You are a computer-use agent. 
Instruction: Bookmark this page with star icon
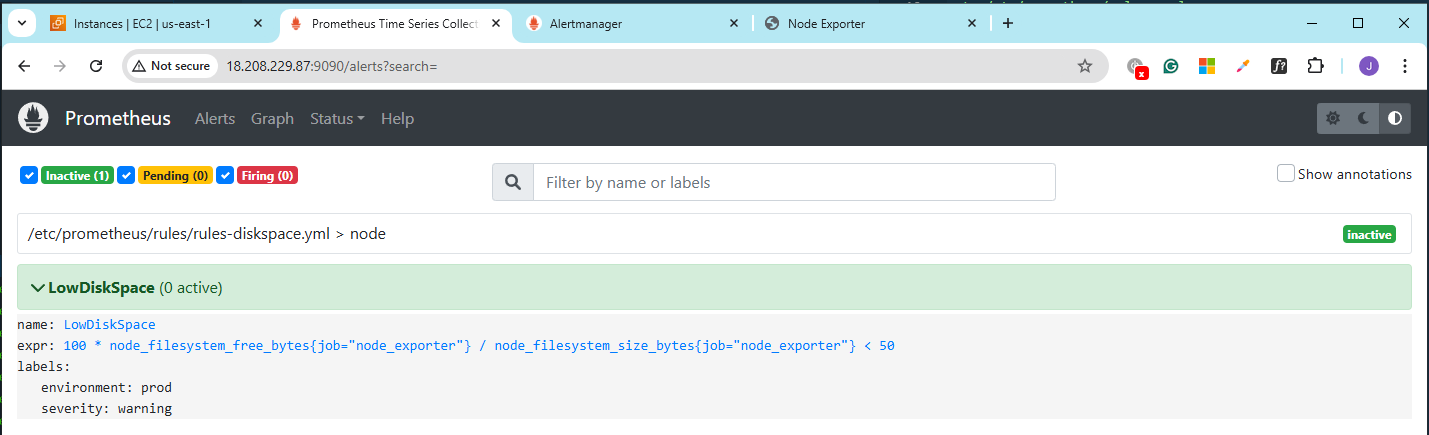(x=1085, y=66)
